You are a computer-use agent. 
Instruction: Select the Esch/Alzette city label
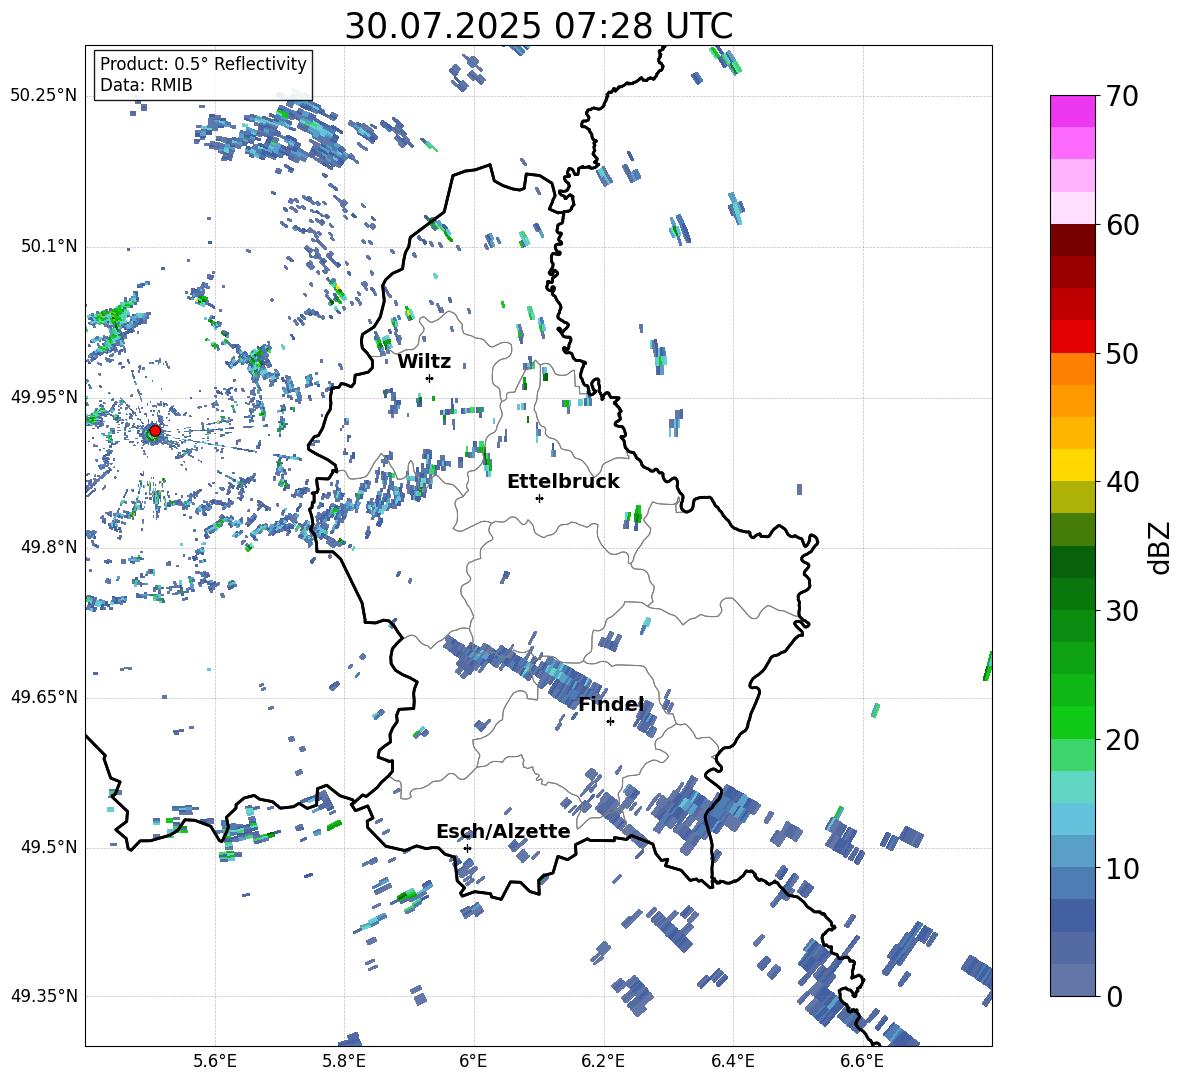[503, 831]
